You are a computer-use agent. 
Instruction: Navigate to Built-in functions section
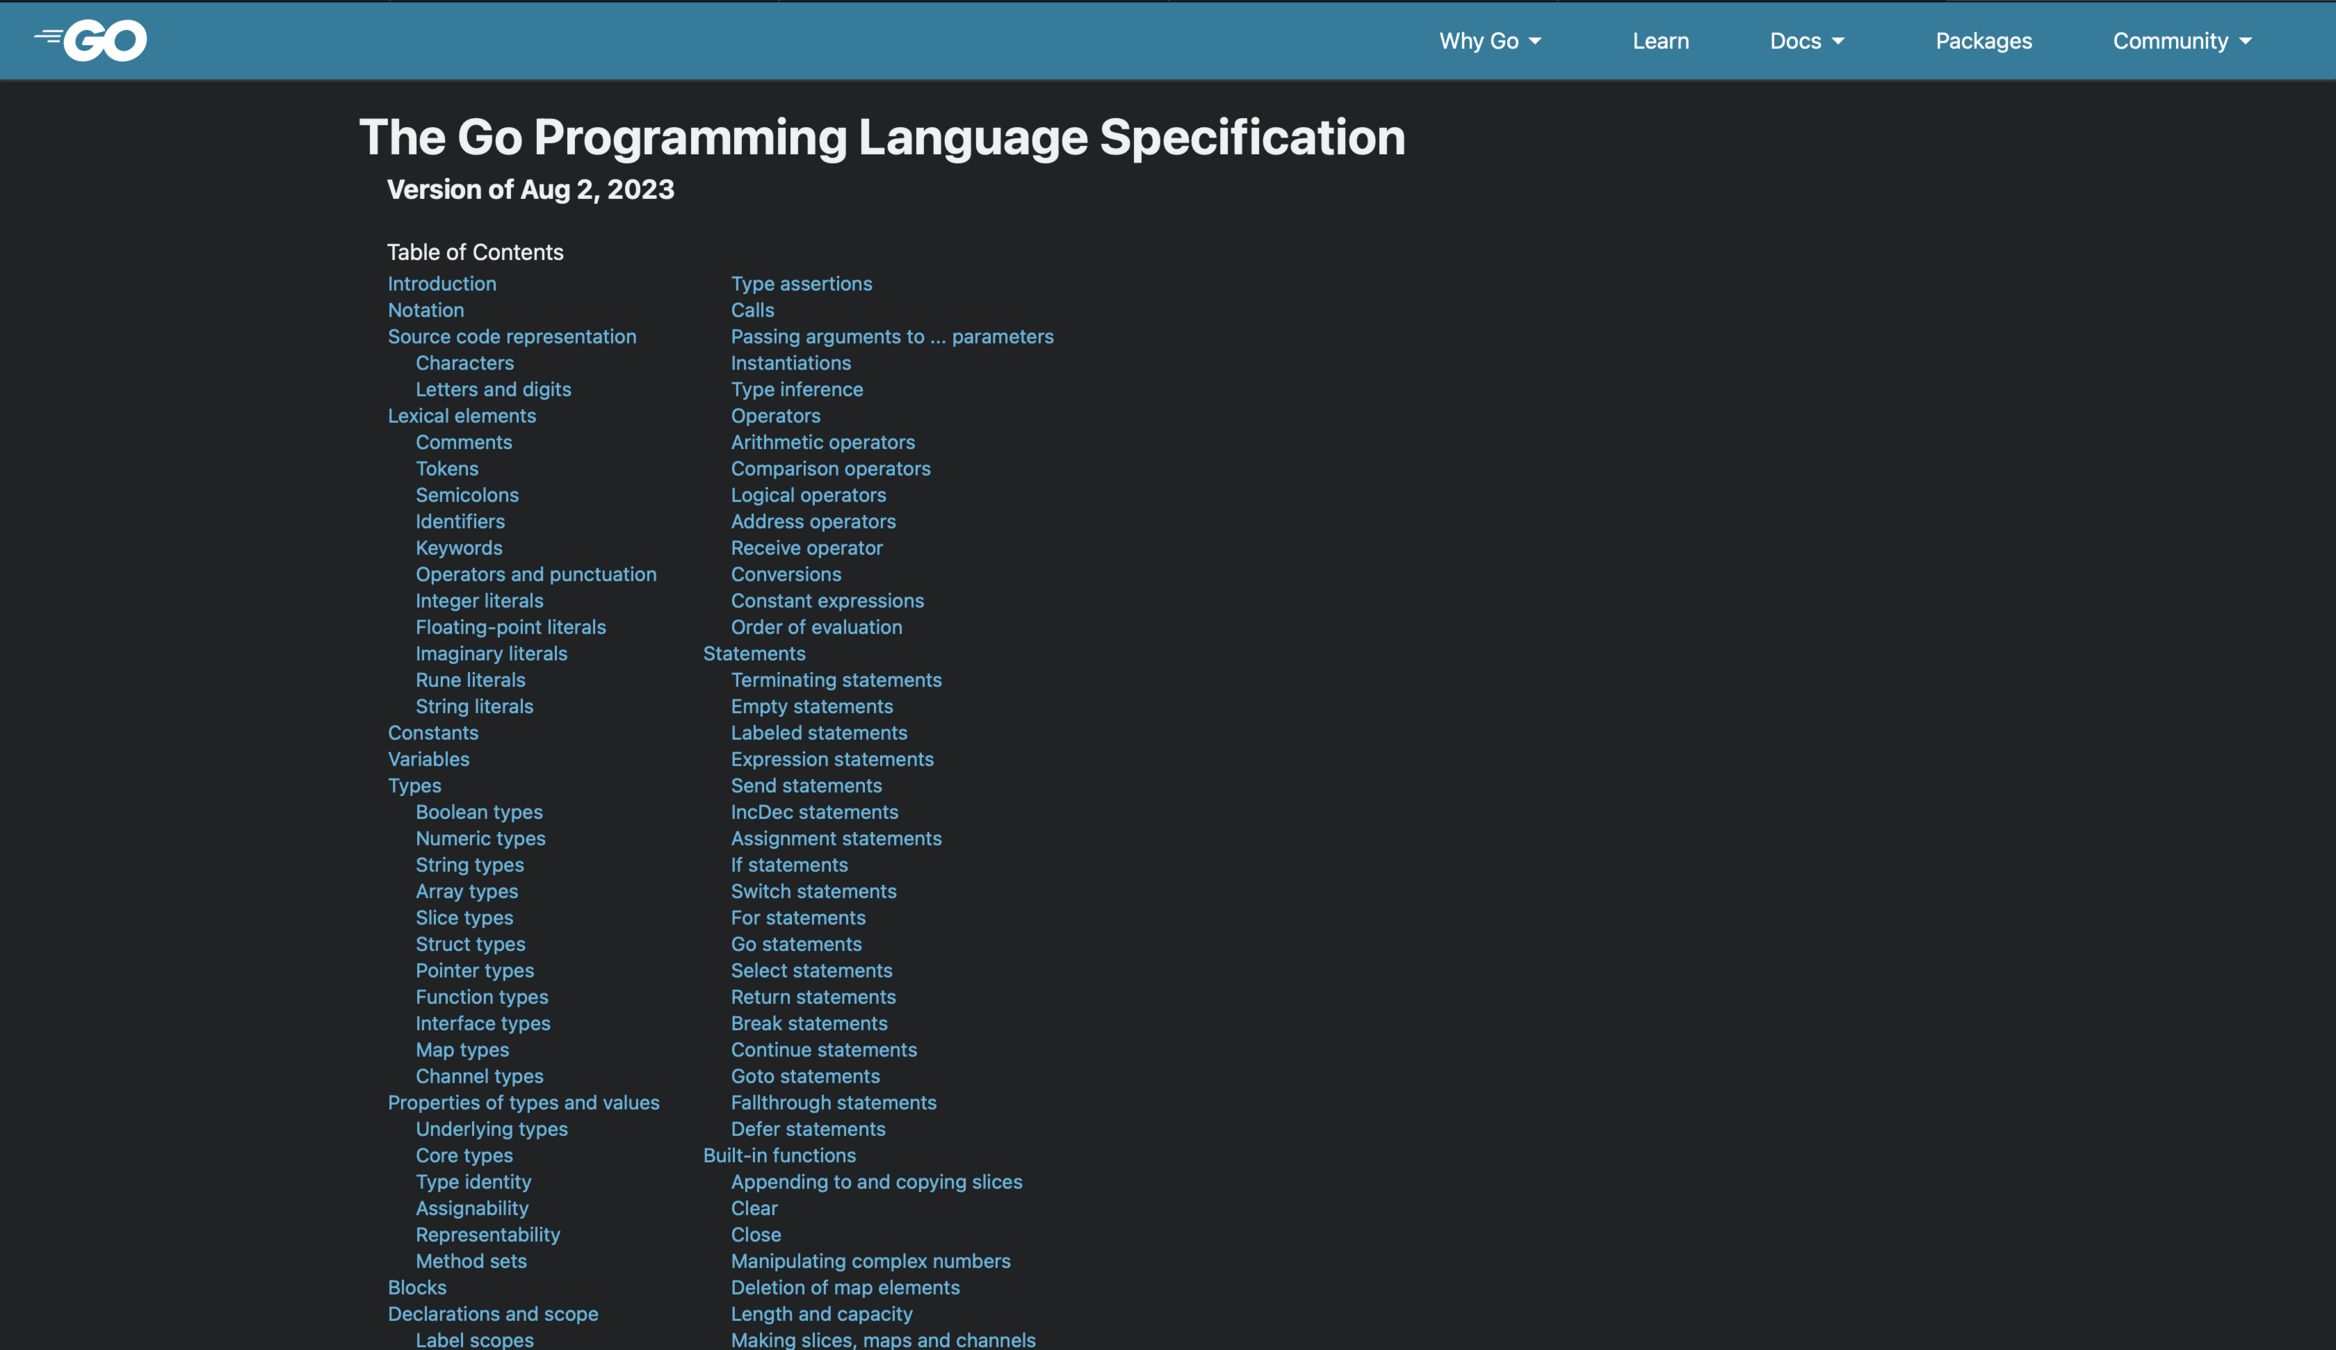tap(778, 1156)
